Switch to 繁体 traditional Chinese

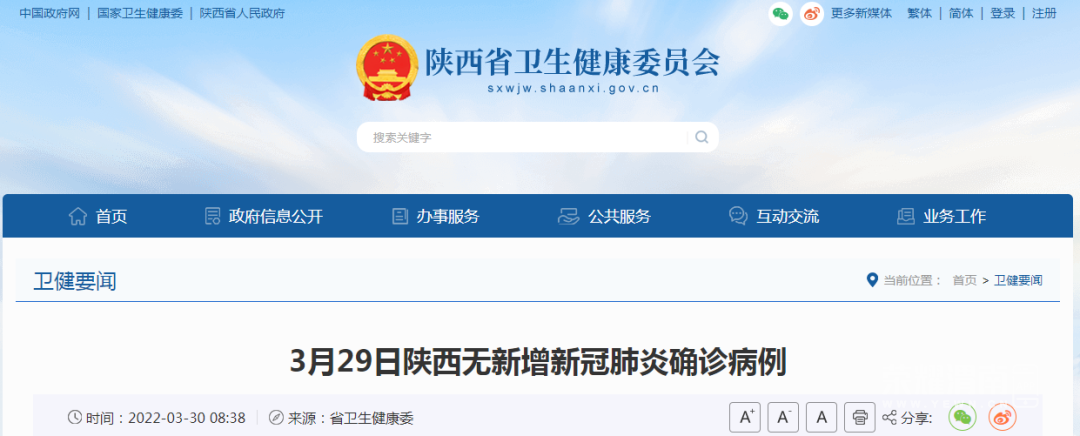919,13
